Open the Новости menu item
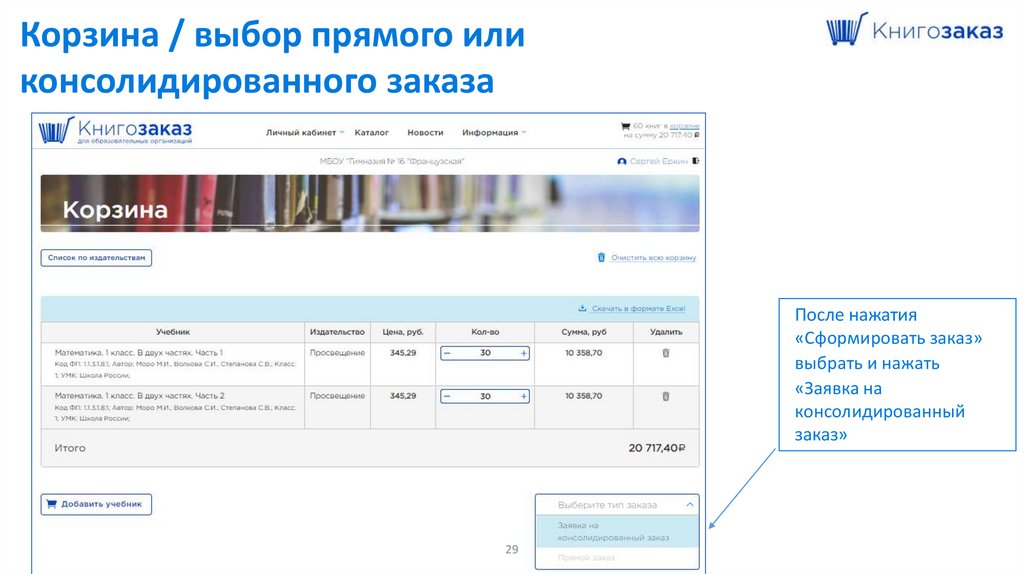1024x574 pixels. [x=425, y=132]
